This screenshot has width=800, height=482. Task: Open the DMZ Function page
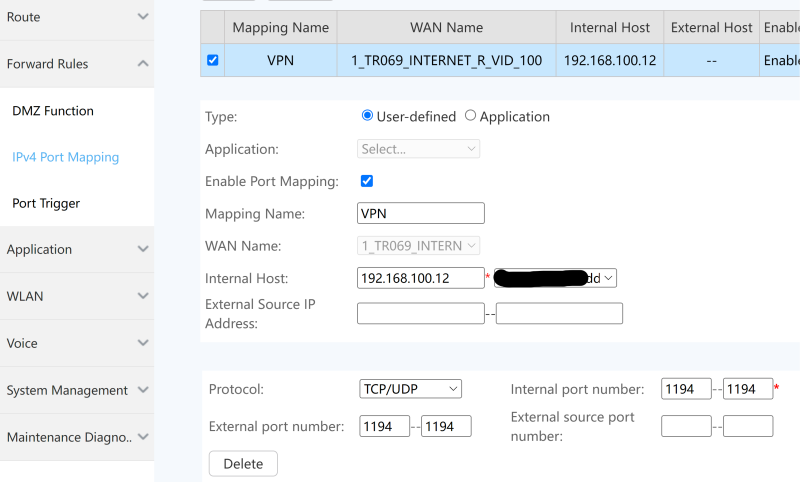[x=53, y=111]
